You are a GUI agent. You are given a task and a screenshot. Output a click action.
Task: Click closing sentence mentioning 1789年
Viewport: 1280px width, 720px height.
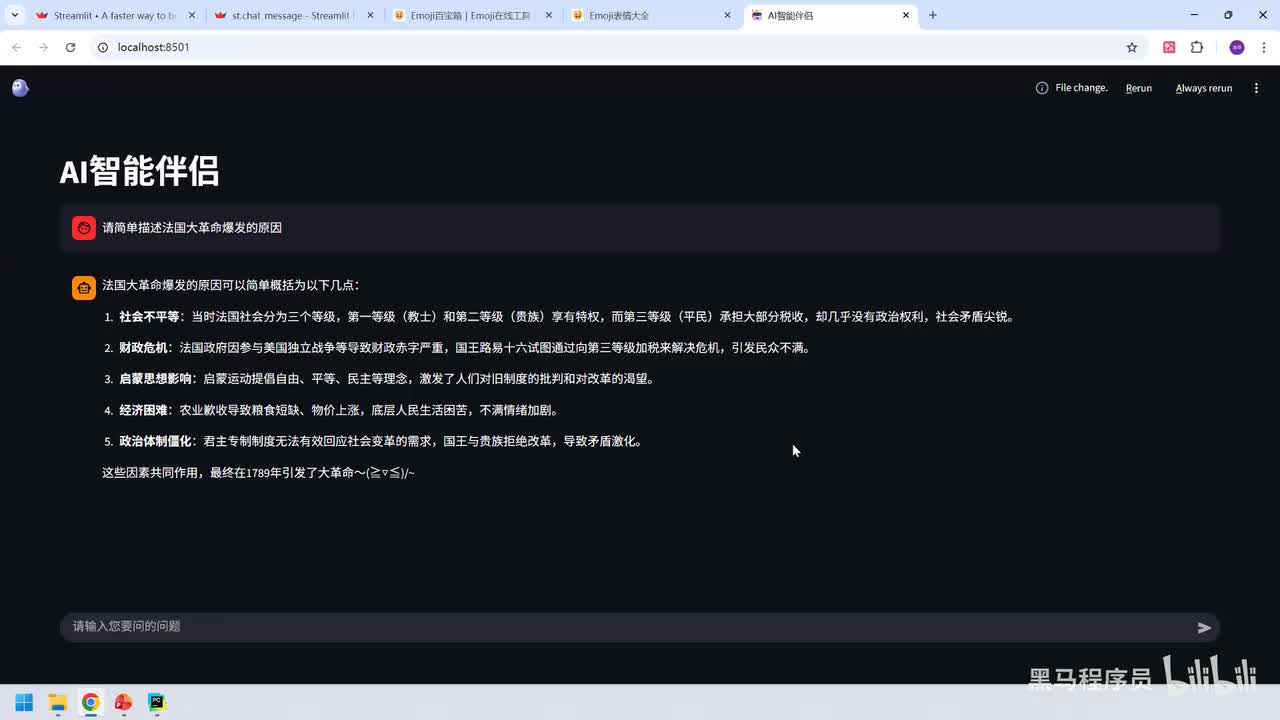(x=258, y=473)
